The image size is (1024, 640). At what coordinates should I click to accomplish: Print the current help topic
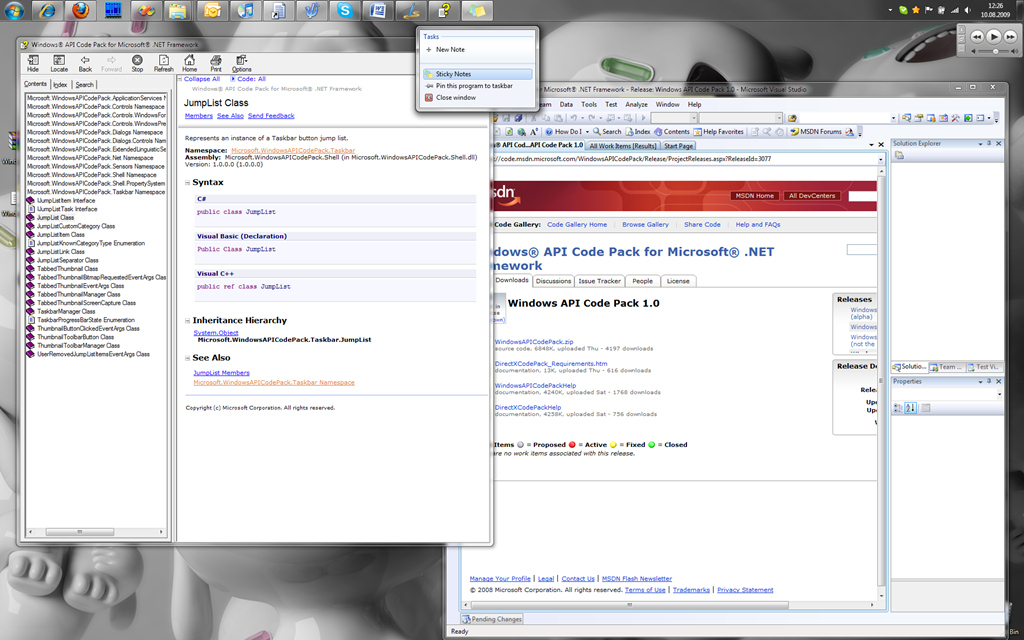point(216,63)
